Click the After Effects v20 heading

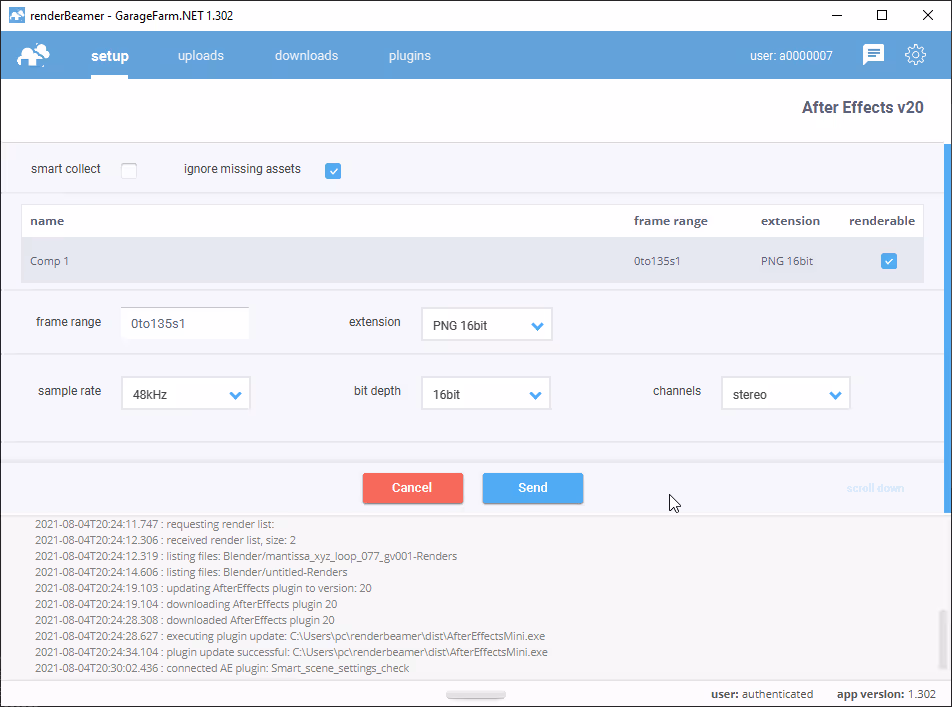[x=863, y=108]
